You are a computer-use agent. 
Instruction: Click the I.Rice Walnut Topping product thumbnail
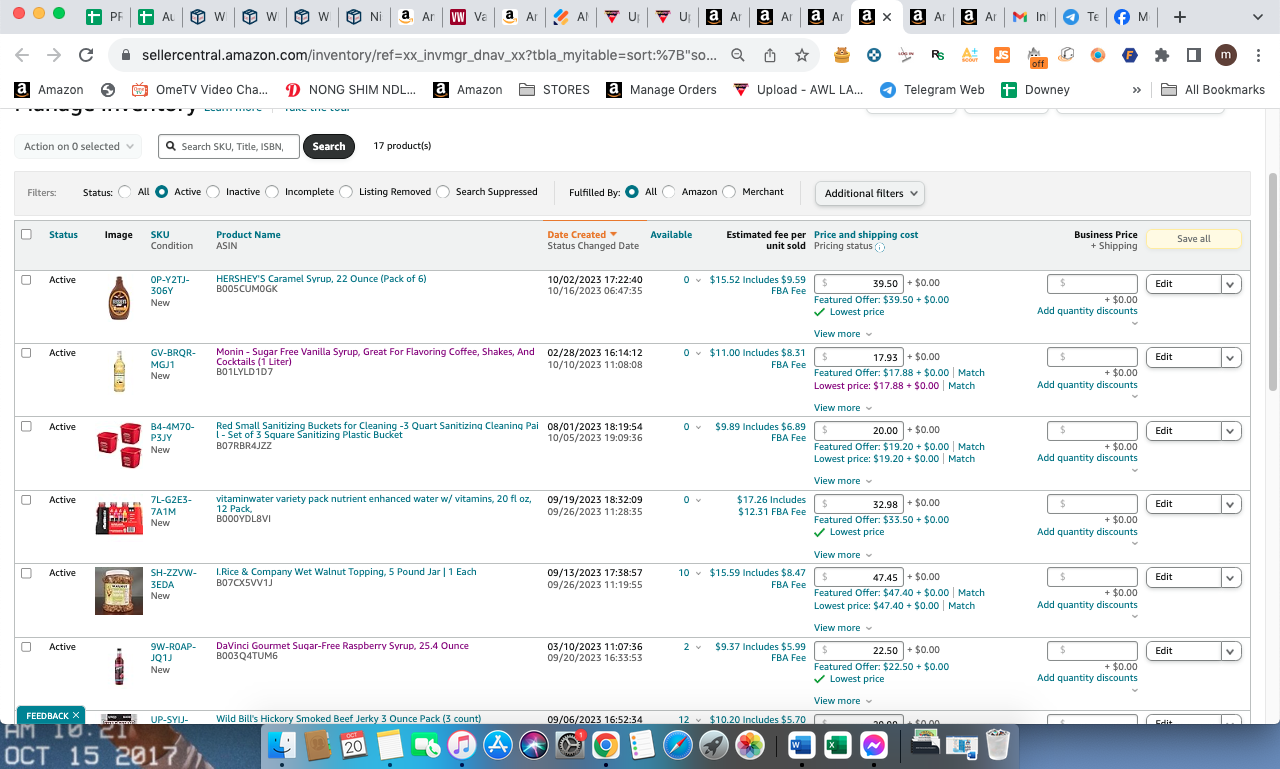118,590
